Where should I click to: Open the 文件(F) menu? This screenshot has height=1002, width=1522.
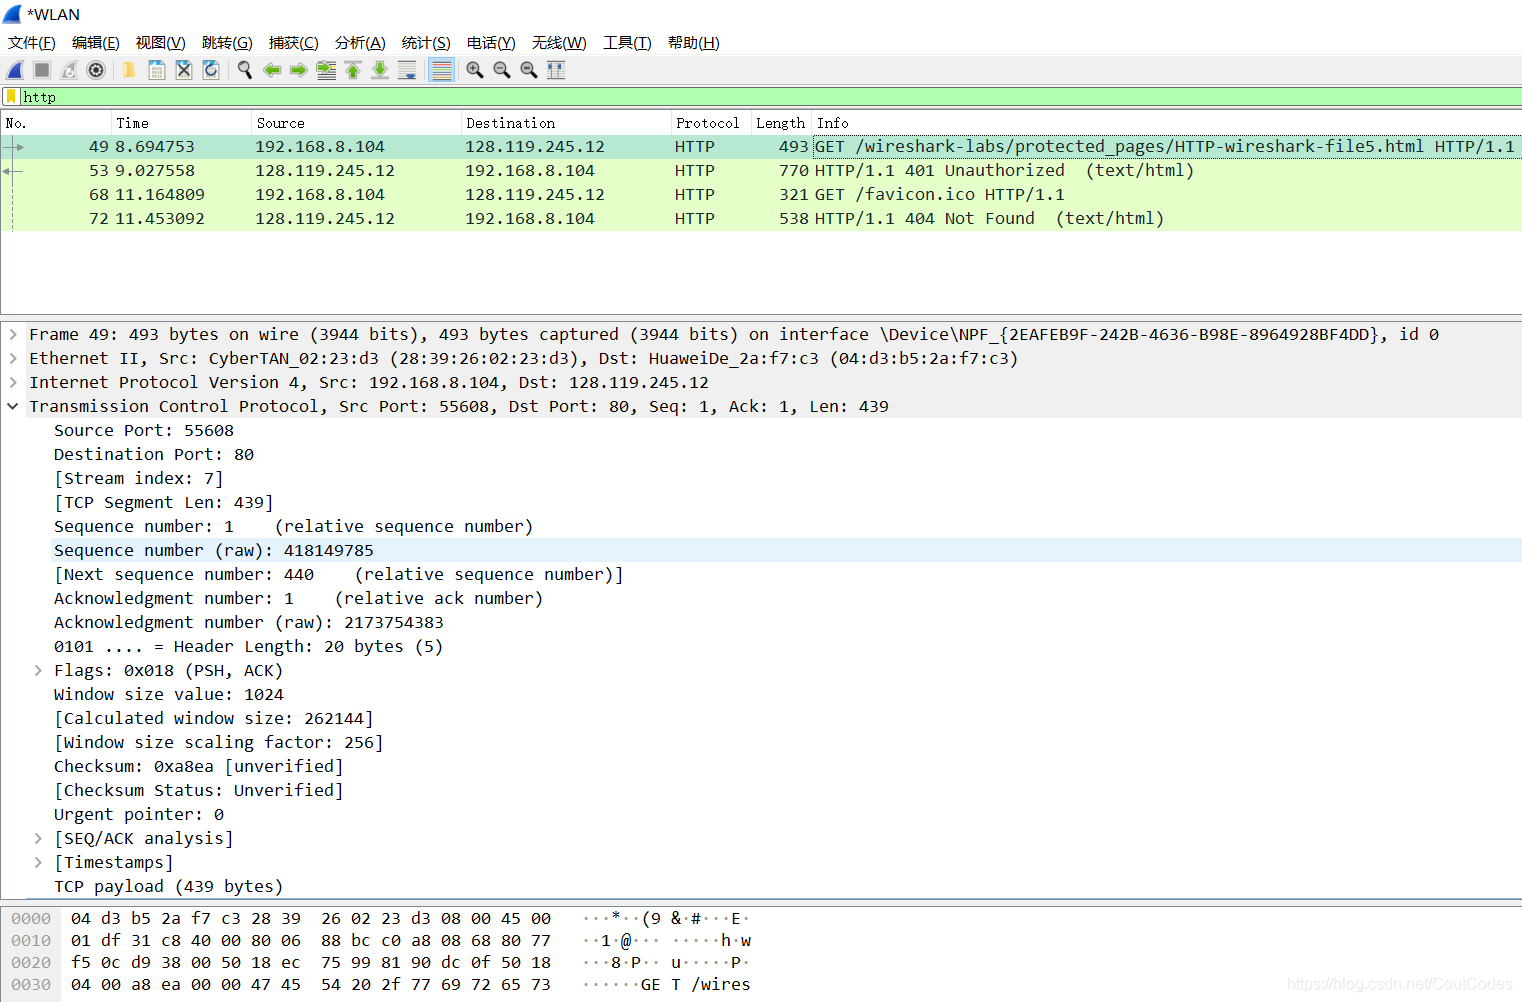point(32,43)
